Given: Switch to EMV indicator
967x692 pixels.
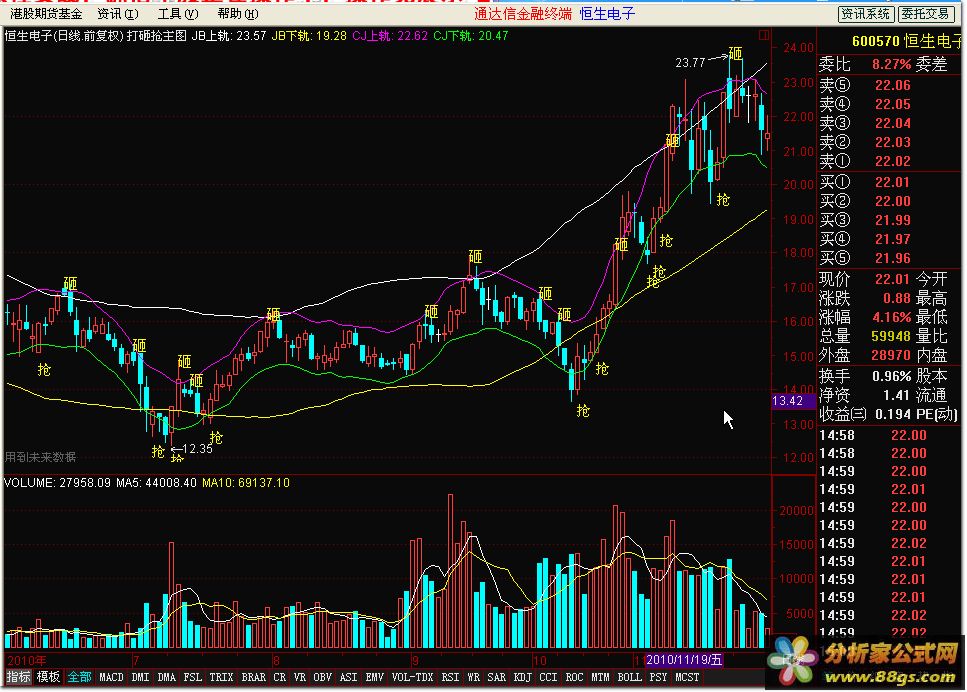Looking at the screenshot, I should pos(374,677).
